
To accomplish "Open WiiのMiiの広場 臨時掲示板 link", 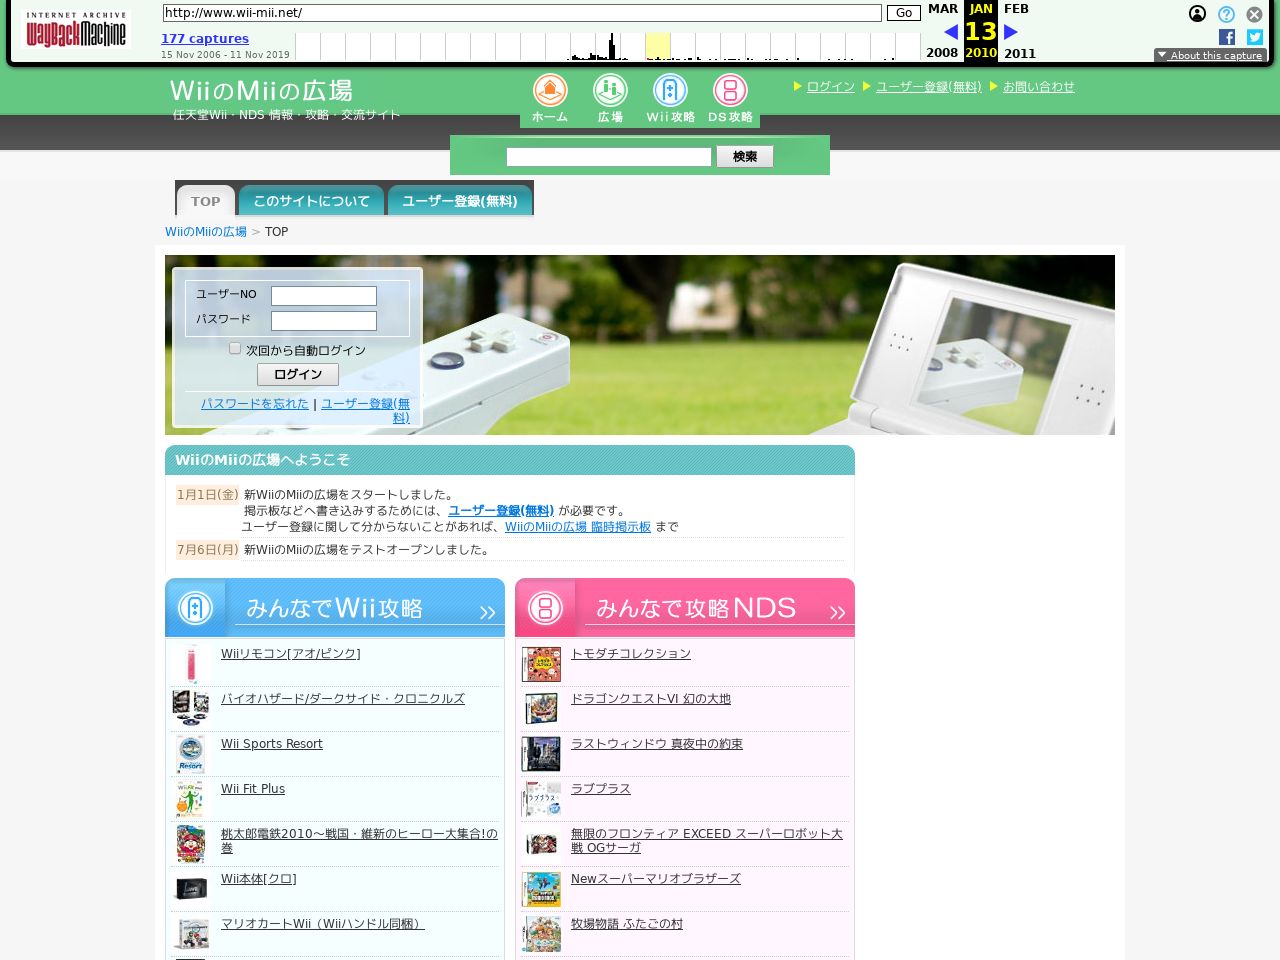I will [578, 527].
